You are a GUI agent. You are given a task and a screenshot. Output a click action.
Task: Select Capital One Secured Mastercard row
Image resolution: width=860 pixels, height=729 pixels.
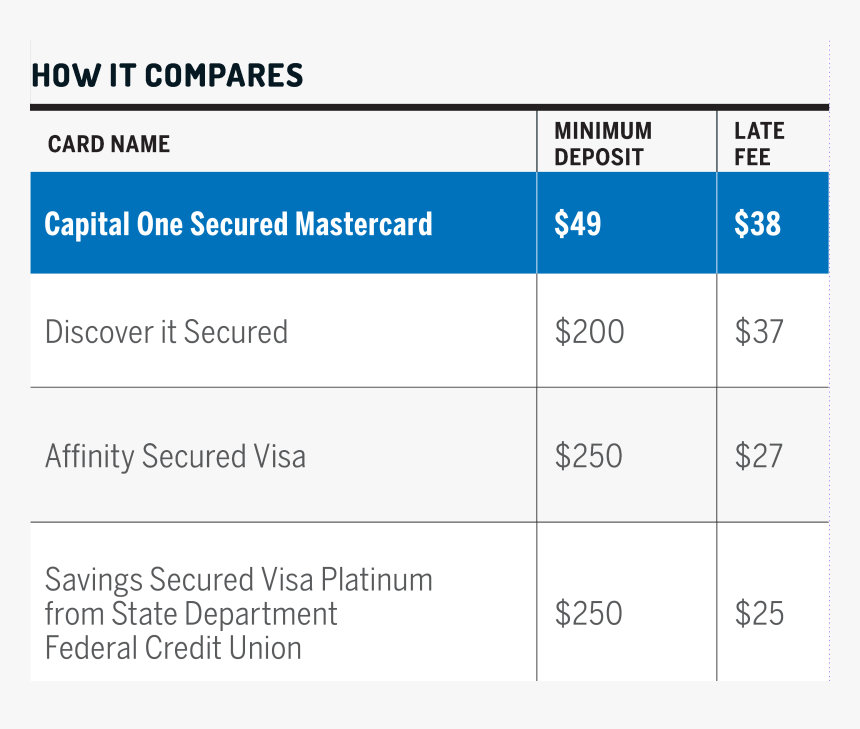[x=429, y=223]
